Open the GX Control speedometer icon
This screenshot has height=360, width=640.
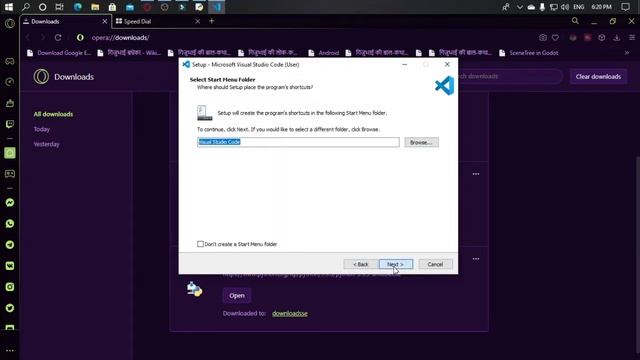pyautogui.click(x=10, y=82)
